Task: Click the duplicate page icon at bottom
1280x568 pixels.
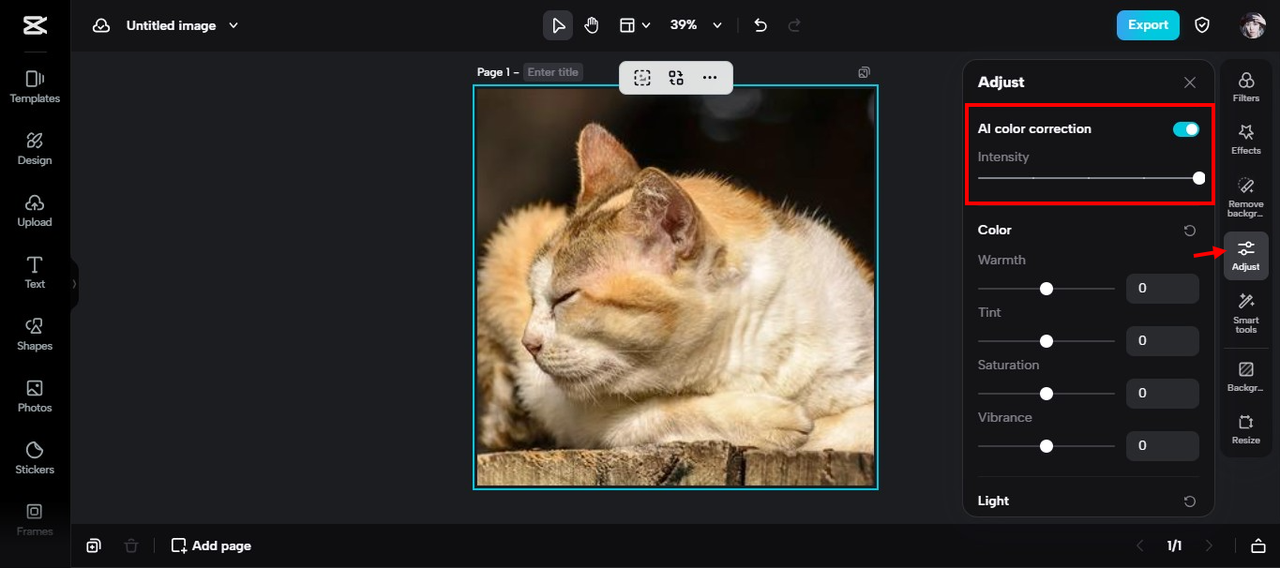Action: [x=93, y=545]
